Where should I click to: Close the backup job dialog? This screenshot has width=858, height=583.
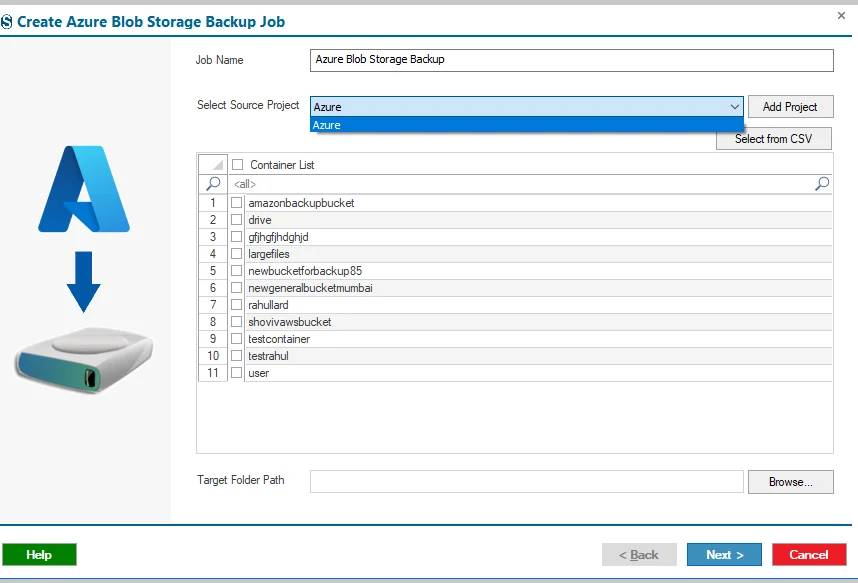842,16
